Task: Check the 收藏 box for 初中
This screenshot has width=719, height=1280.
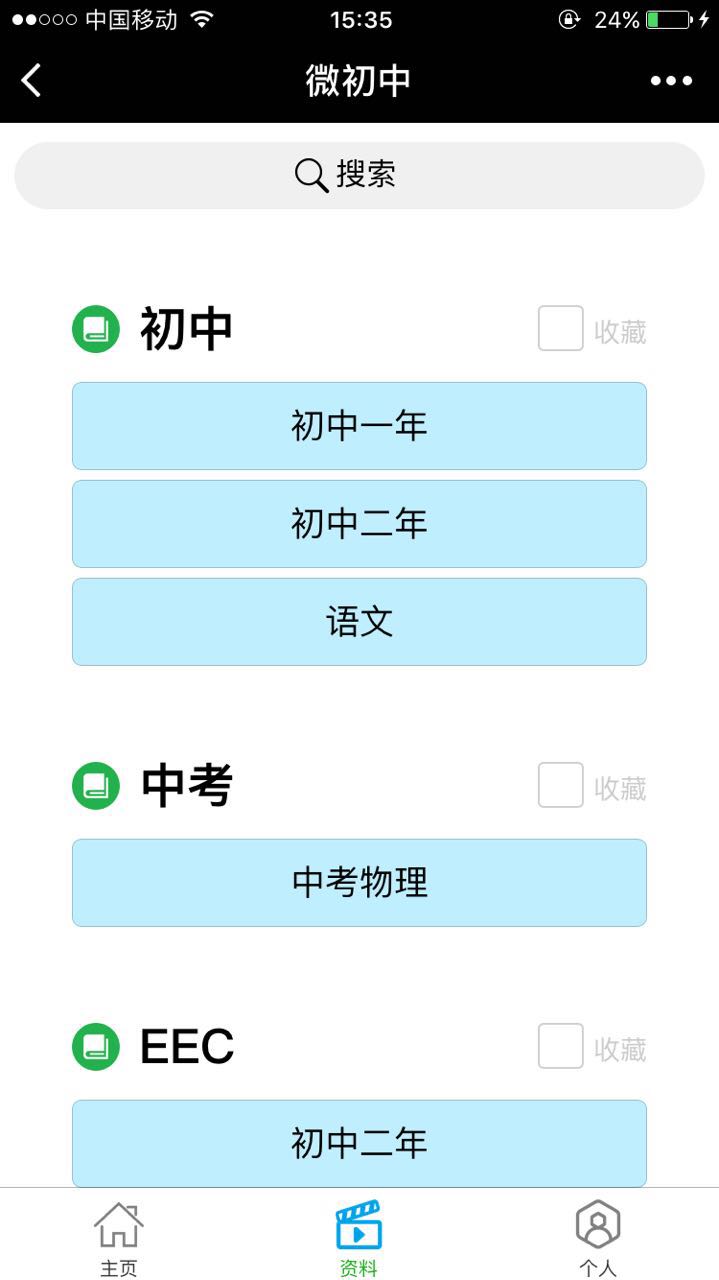Action: pyautogui.click(x=561, y=329)
